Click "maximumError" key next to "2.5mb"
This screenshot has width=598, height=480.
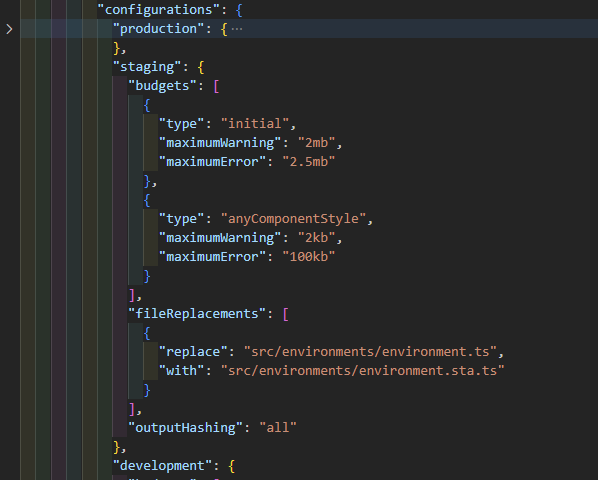212,162
